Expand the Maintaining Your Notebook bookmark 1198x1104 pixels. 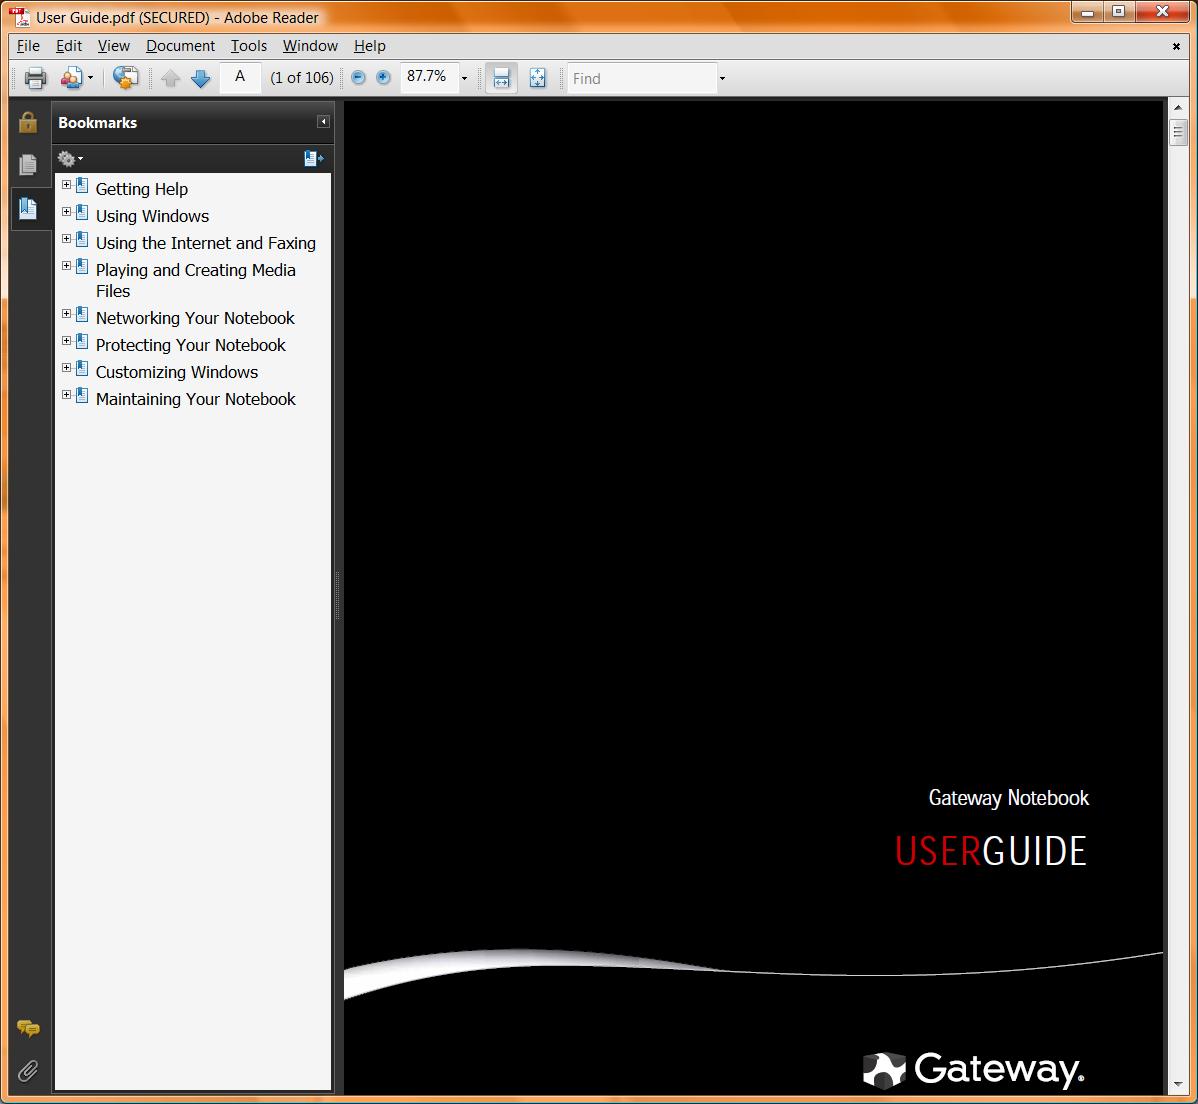[66, 395]
